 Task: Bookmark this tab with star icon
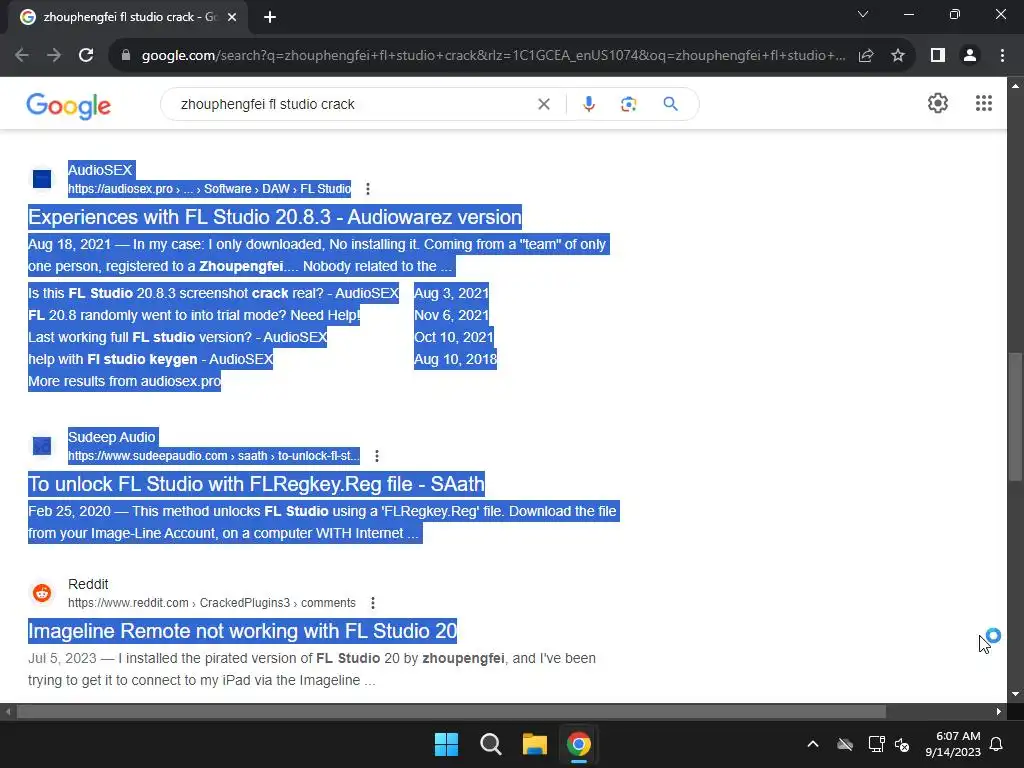click(898, 56)
